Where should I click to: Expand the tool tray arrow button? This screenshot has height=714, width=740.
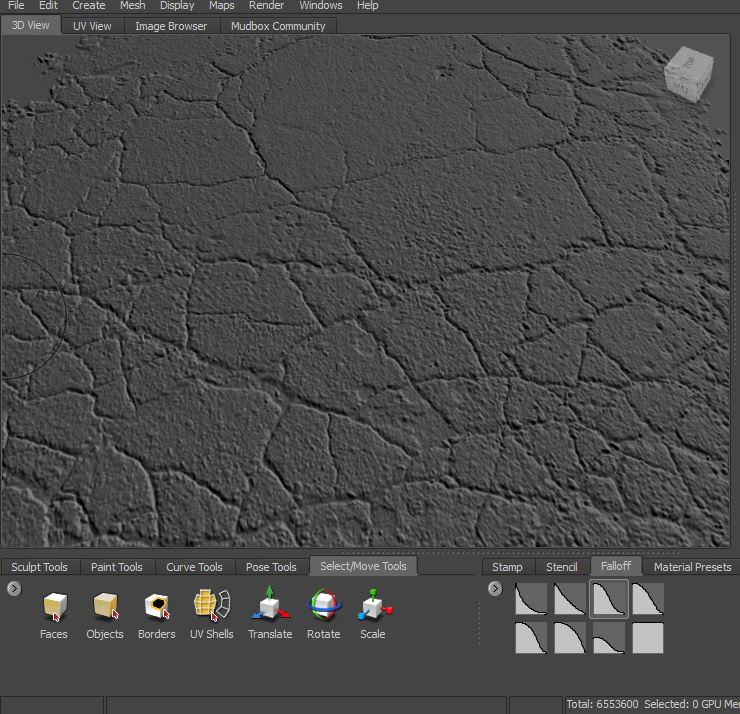(x=14, y=588)
